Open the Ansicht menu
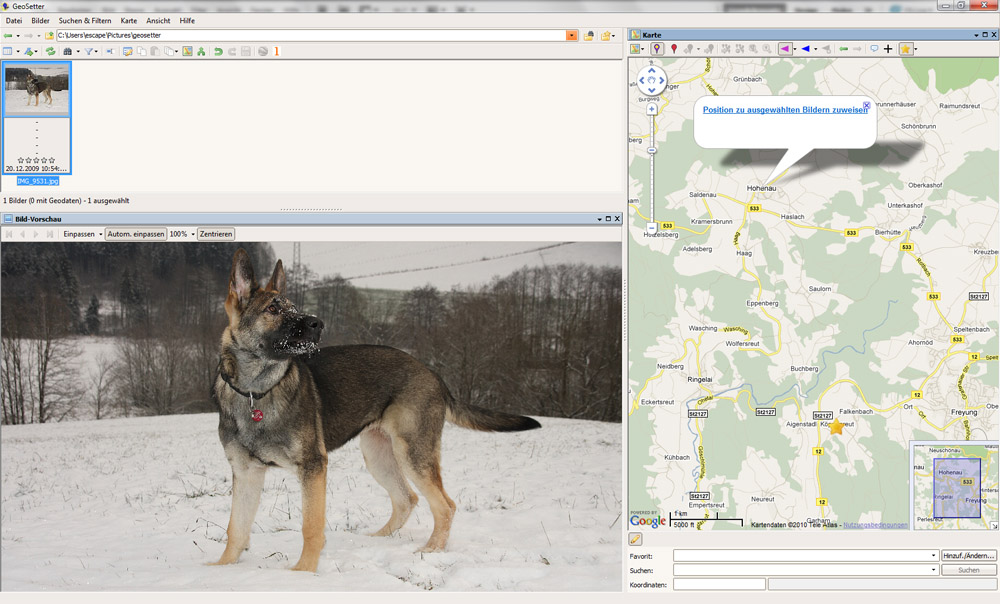 pyautogui.click(x=158, y=21)
